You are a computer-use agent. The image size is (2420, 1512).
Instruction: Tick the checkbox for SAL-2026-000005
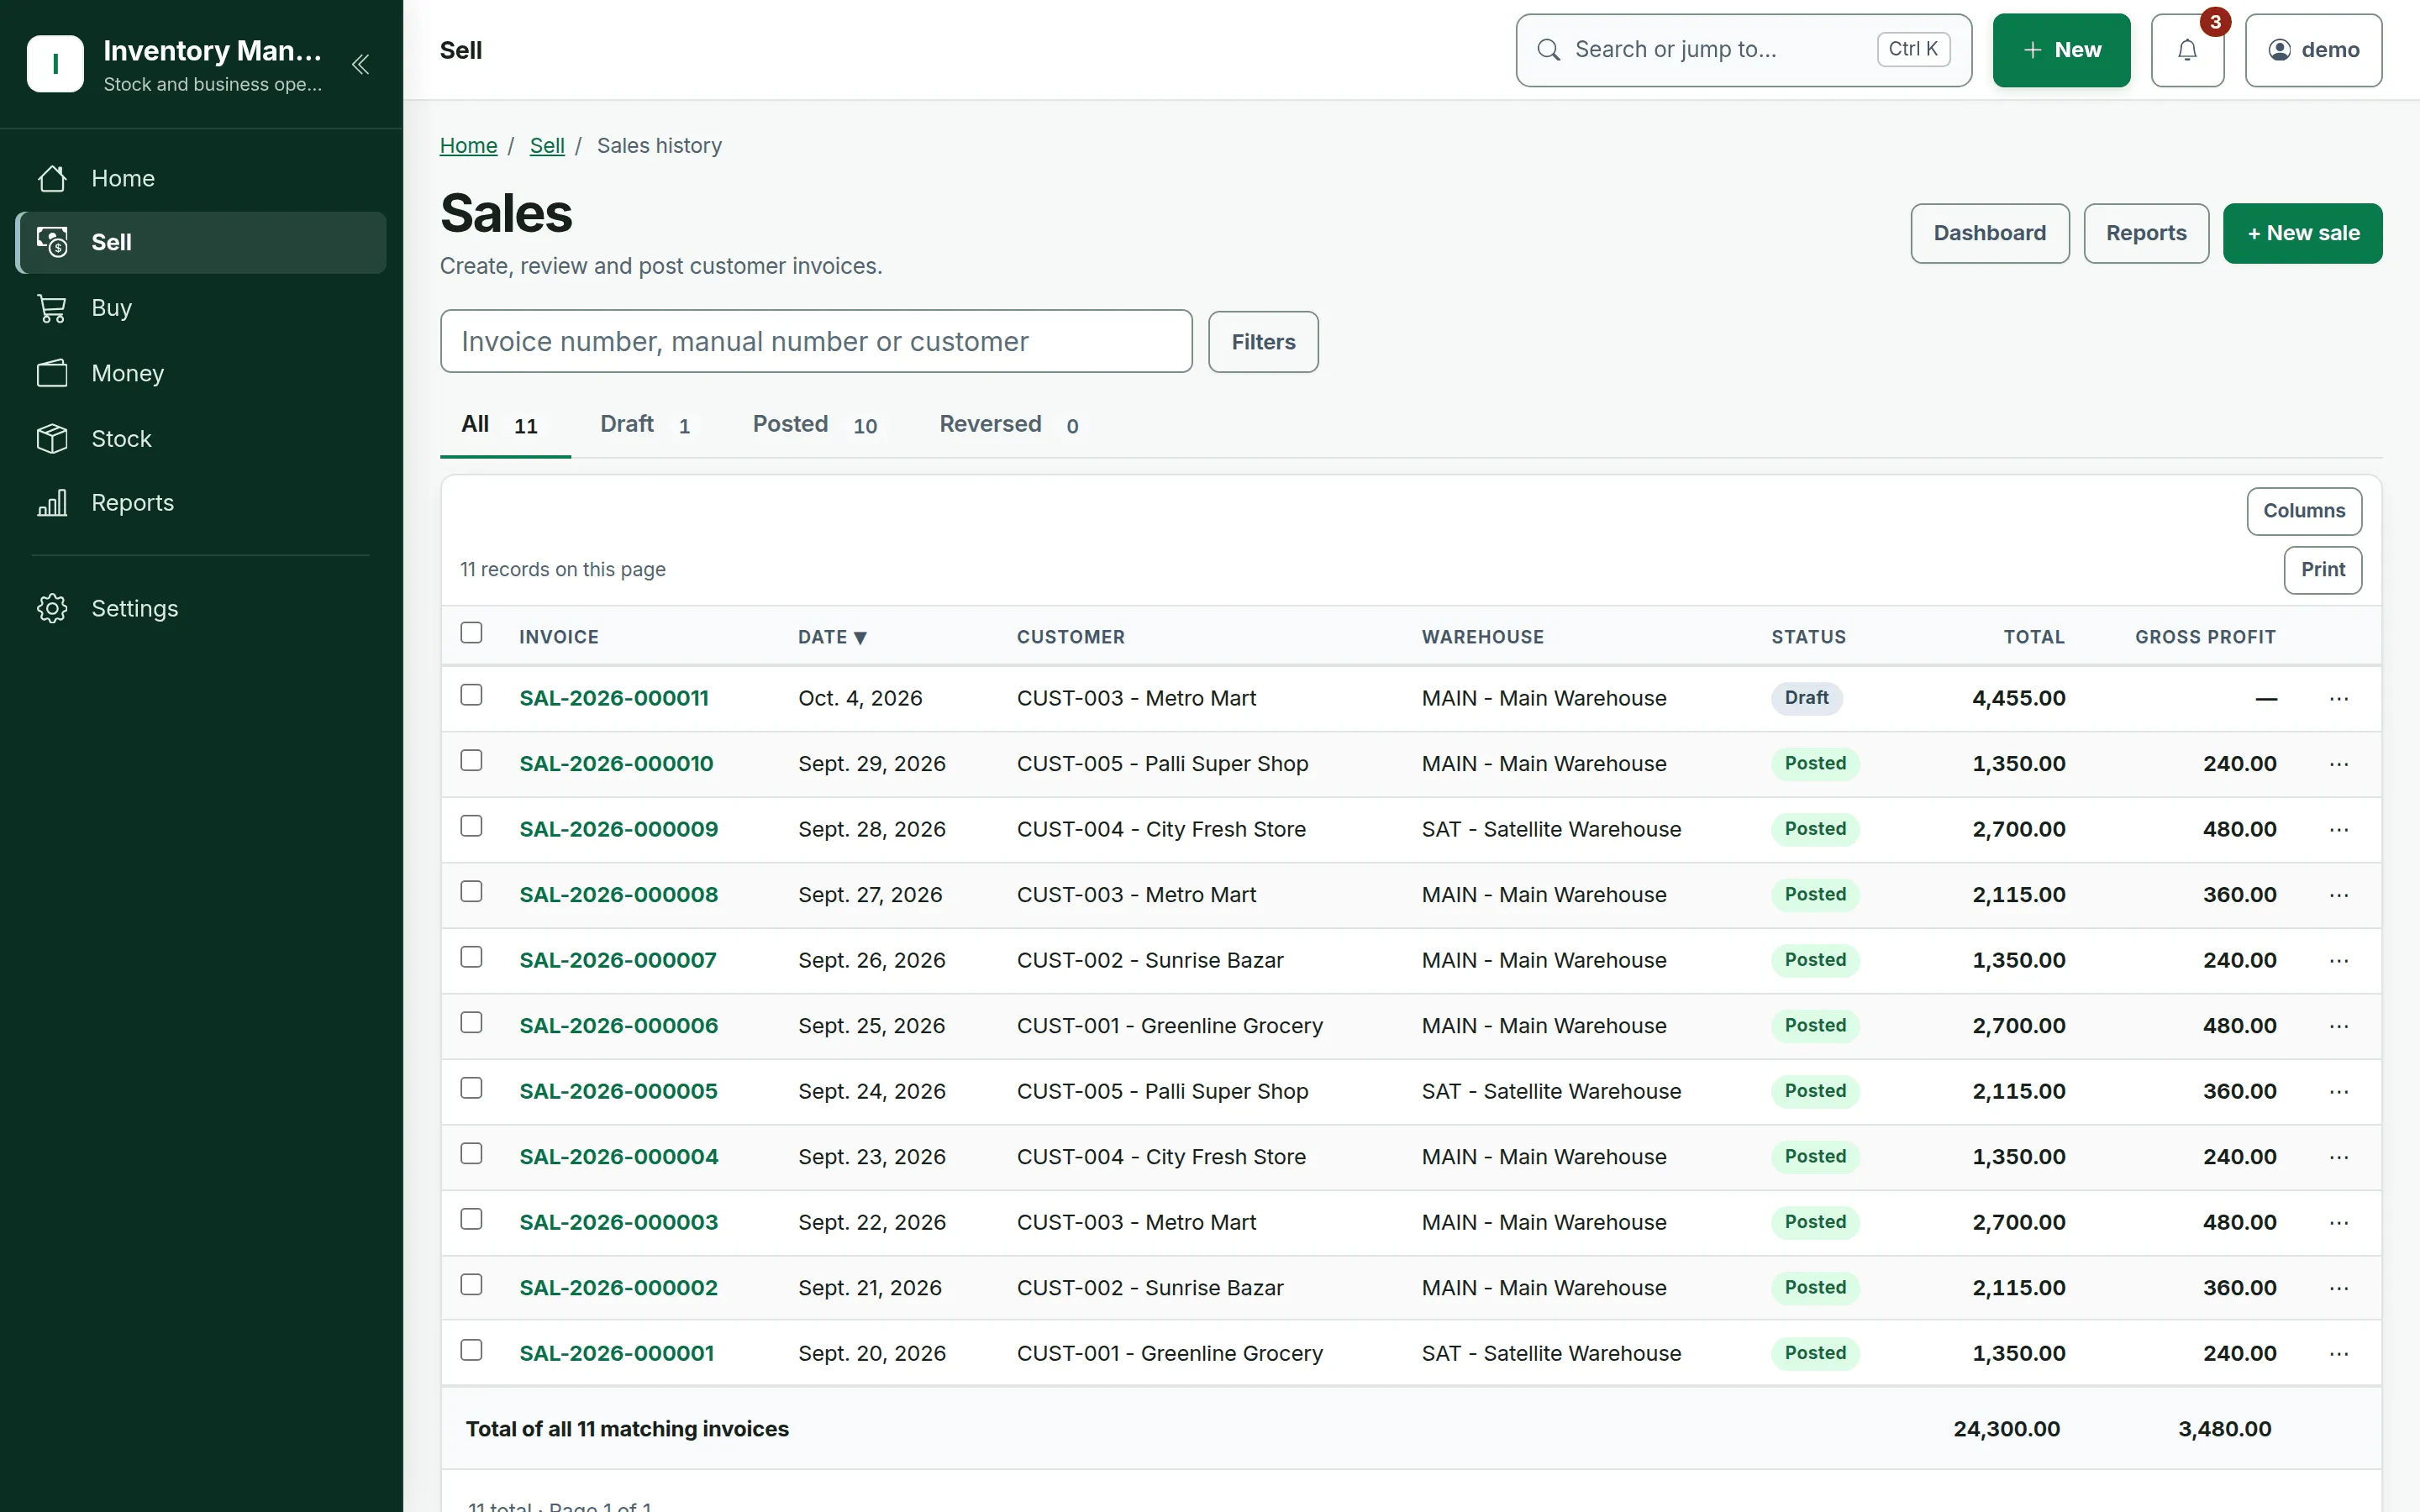coord(471,1088)
